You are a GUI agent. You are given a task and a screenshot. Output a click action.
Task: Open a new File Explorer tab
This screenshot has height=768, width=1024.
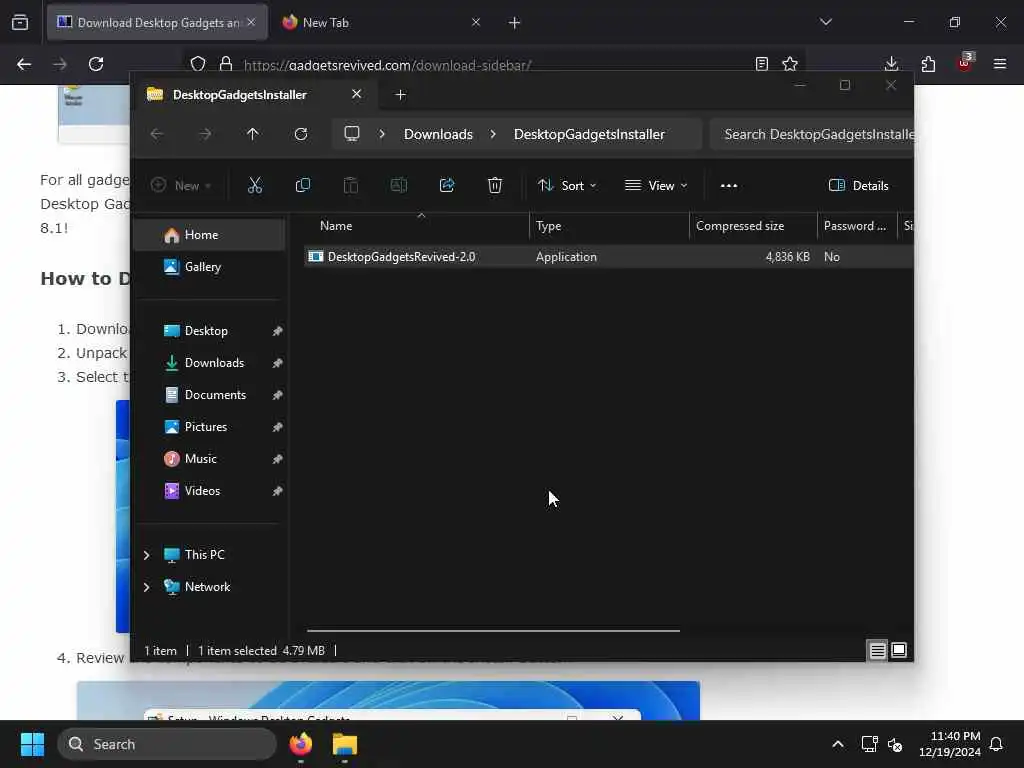(400, 95)
